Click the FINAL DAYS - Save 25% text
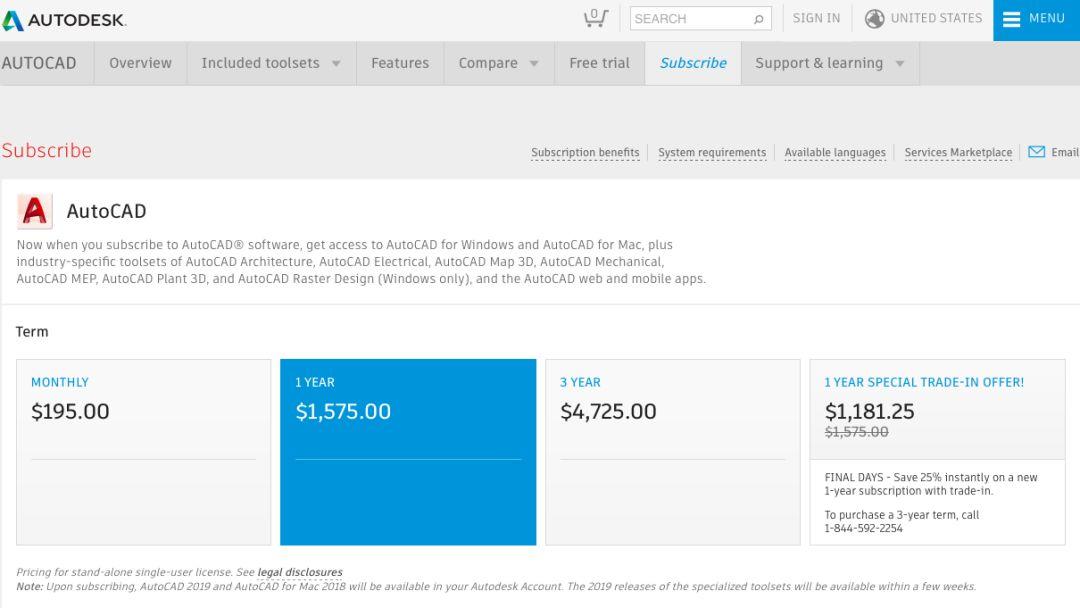Screen dimensions: 1080x608 pyautogui.click(x=931, y=484)
